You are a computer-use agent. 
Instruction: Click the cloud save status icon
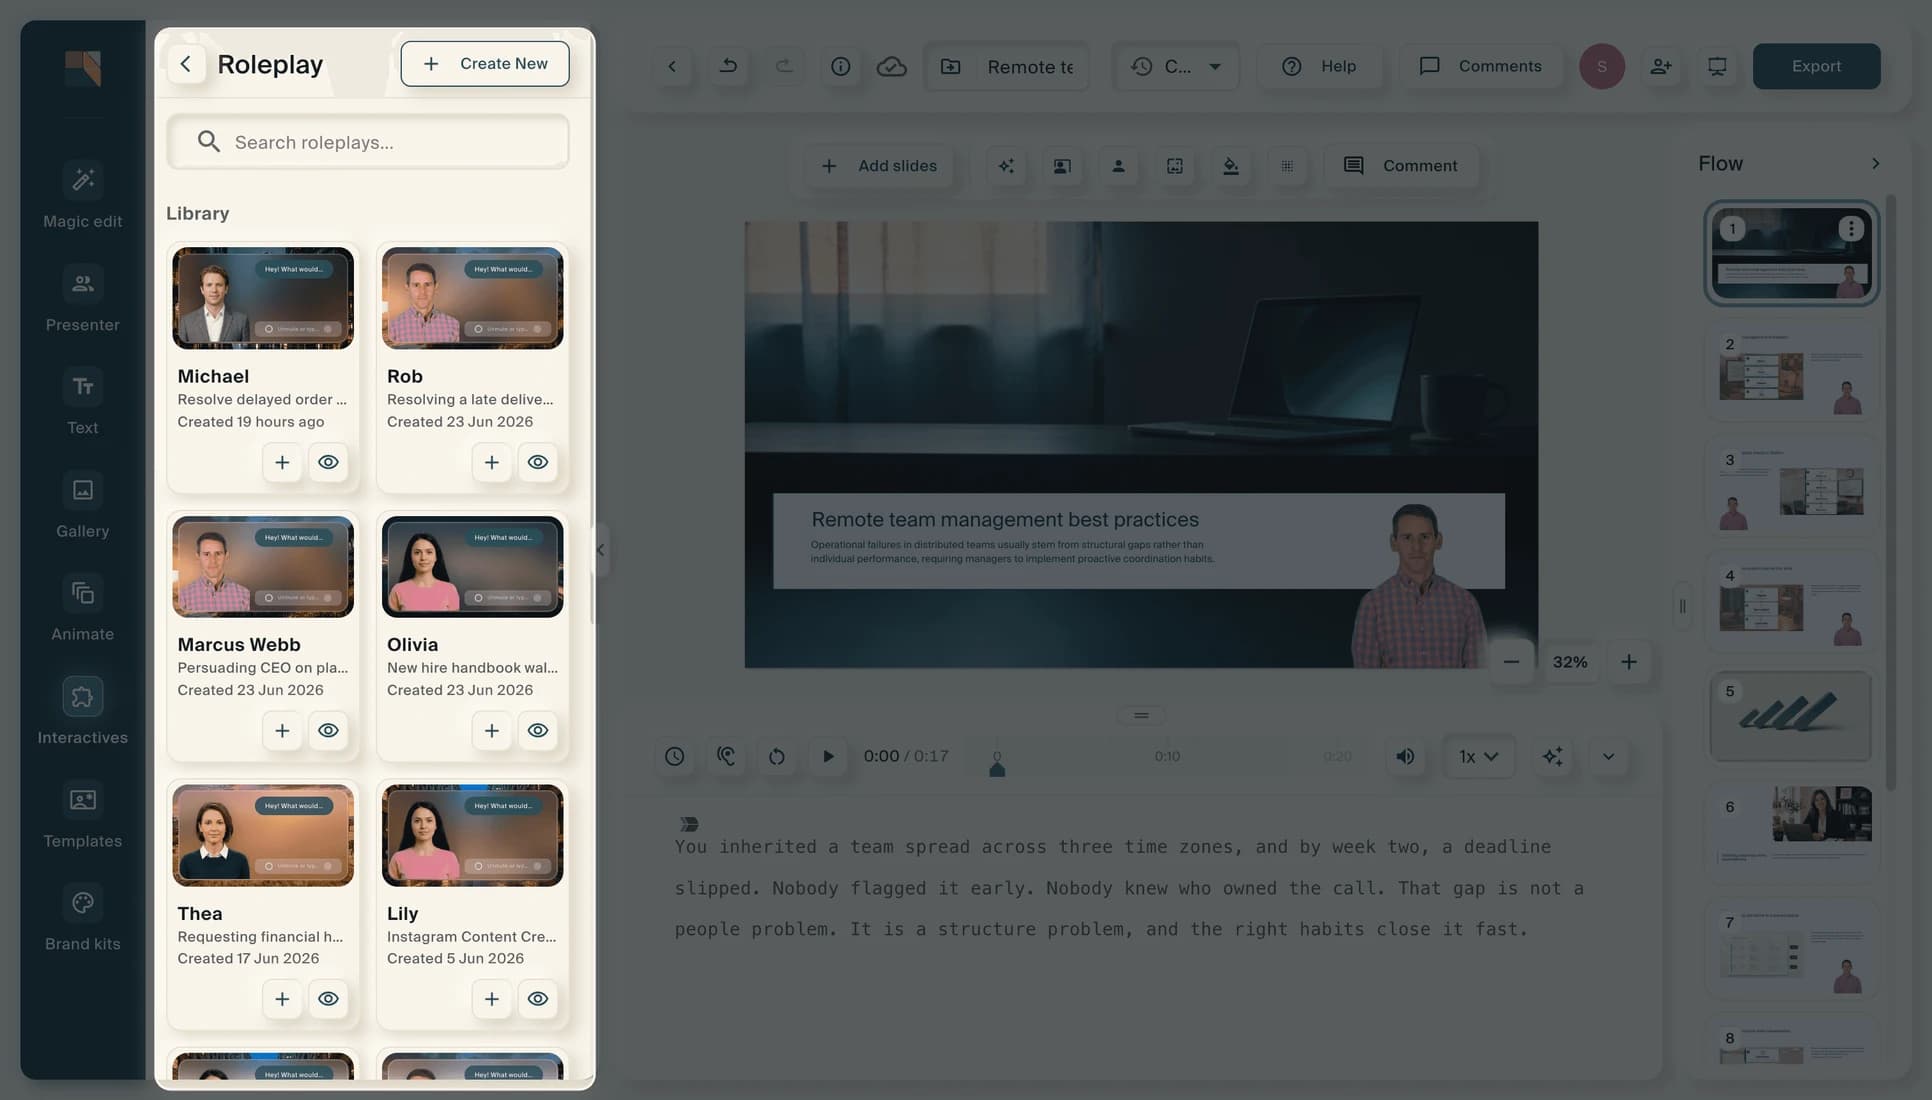[x=891, y=66]
